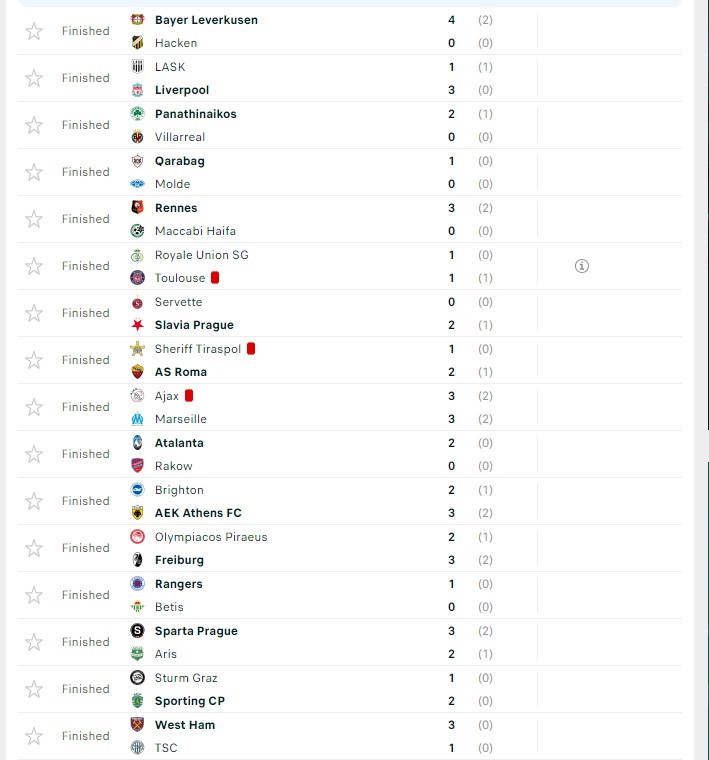Click the Toulouse red card indicator

215,278
